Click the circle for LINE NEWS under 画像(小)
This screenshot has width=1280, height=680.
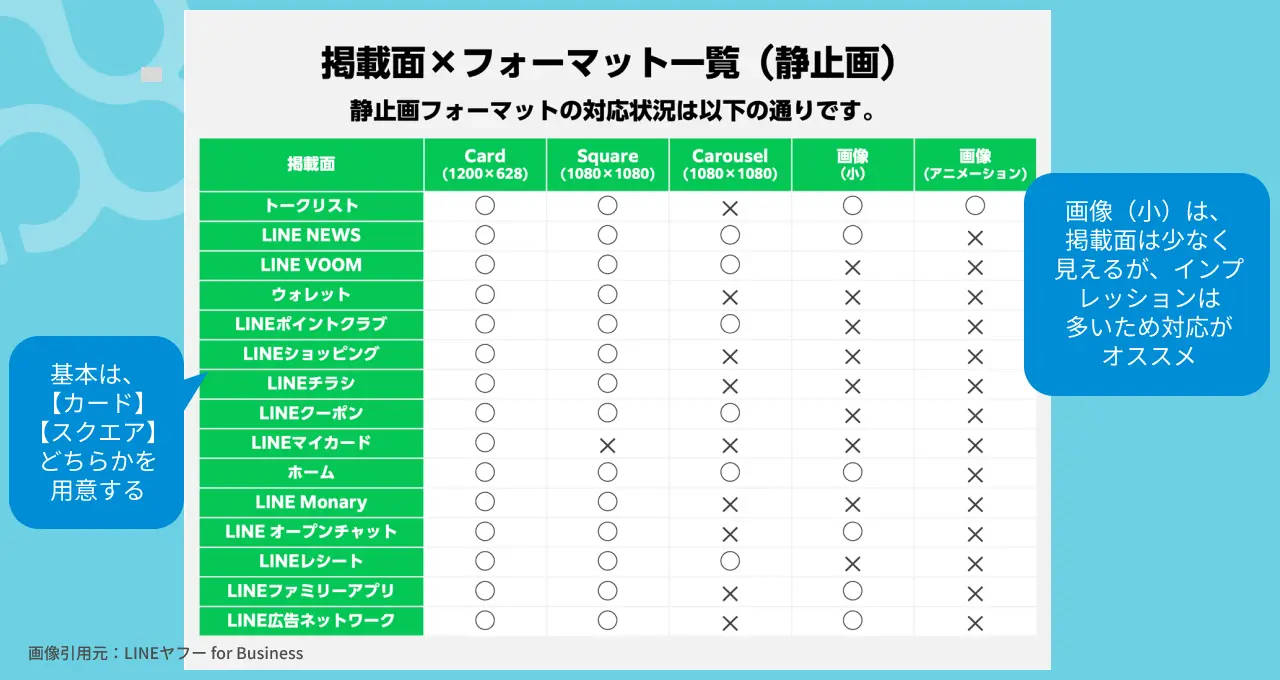852,235
